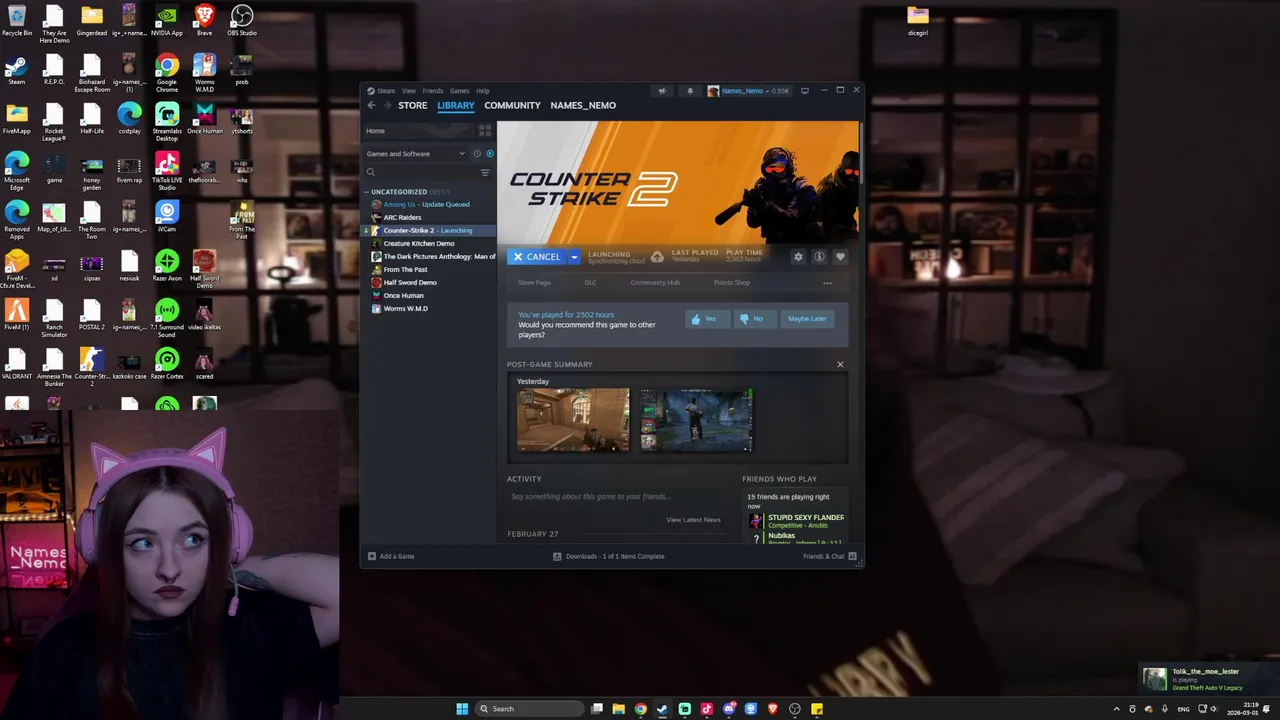Open the Friends menu
Image resolution: width=1280 pixels, height=720 pixels.
click(433, 91)
